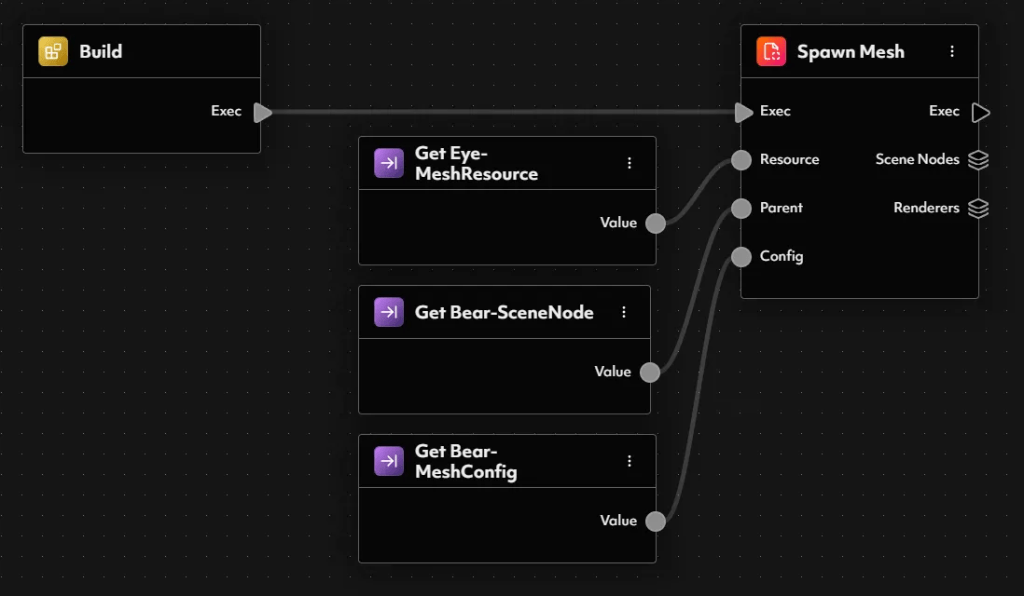This screenshot has height=596, width=1024.
Task: Click the Resource input pin on Spawn Mesh
Action: (741, 160)
